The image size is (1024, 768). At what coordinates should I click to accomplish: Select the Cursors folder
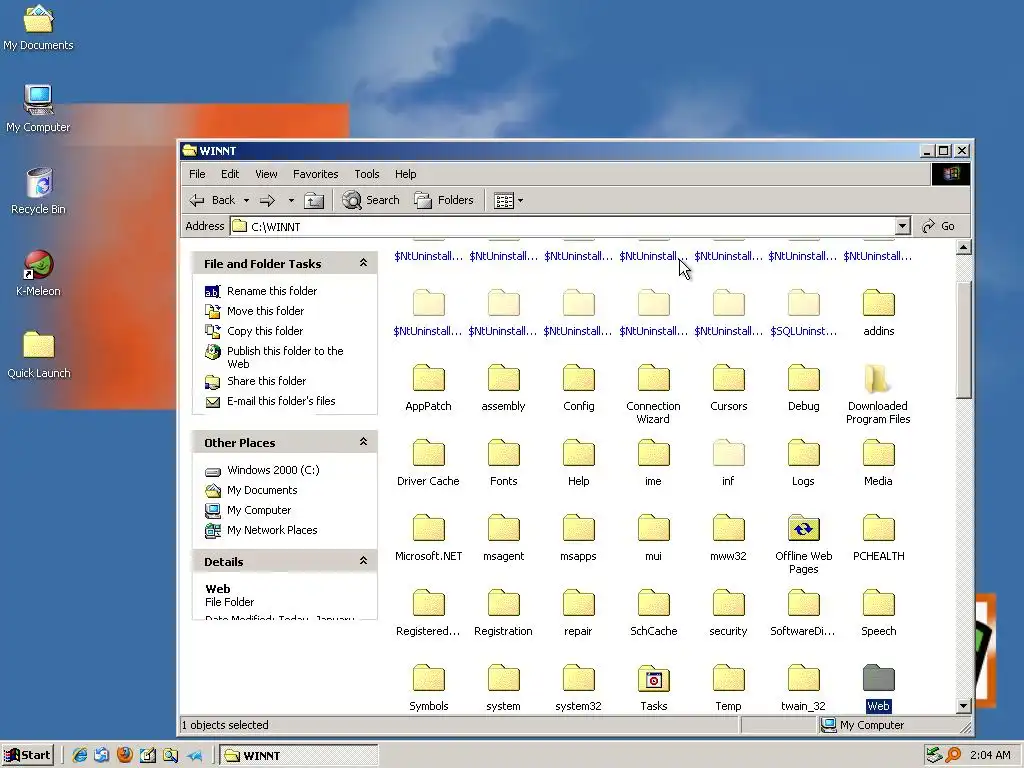click(728, 387)
